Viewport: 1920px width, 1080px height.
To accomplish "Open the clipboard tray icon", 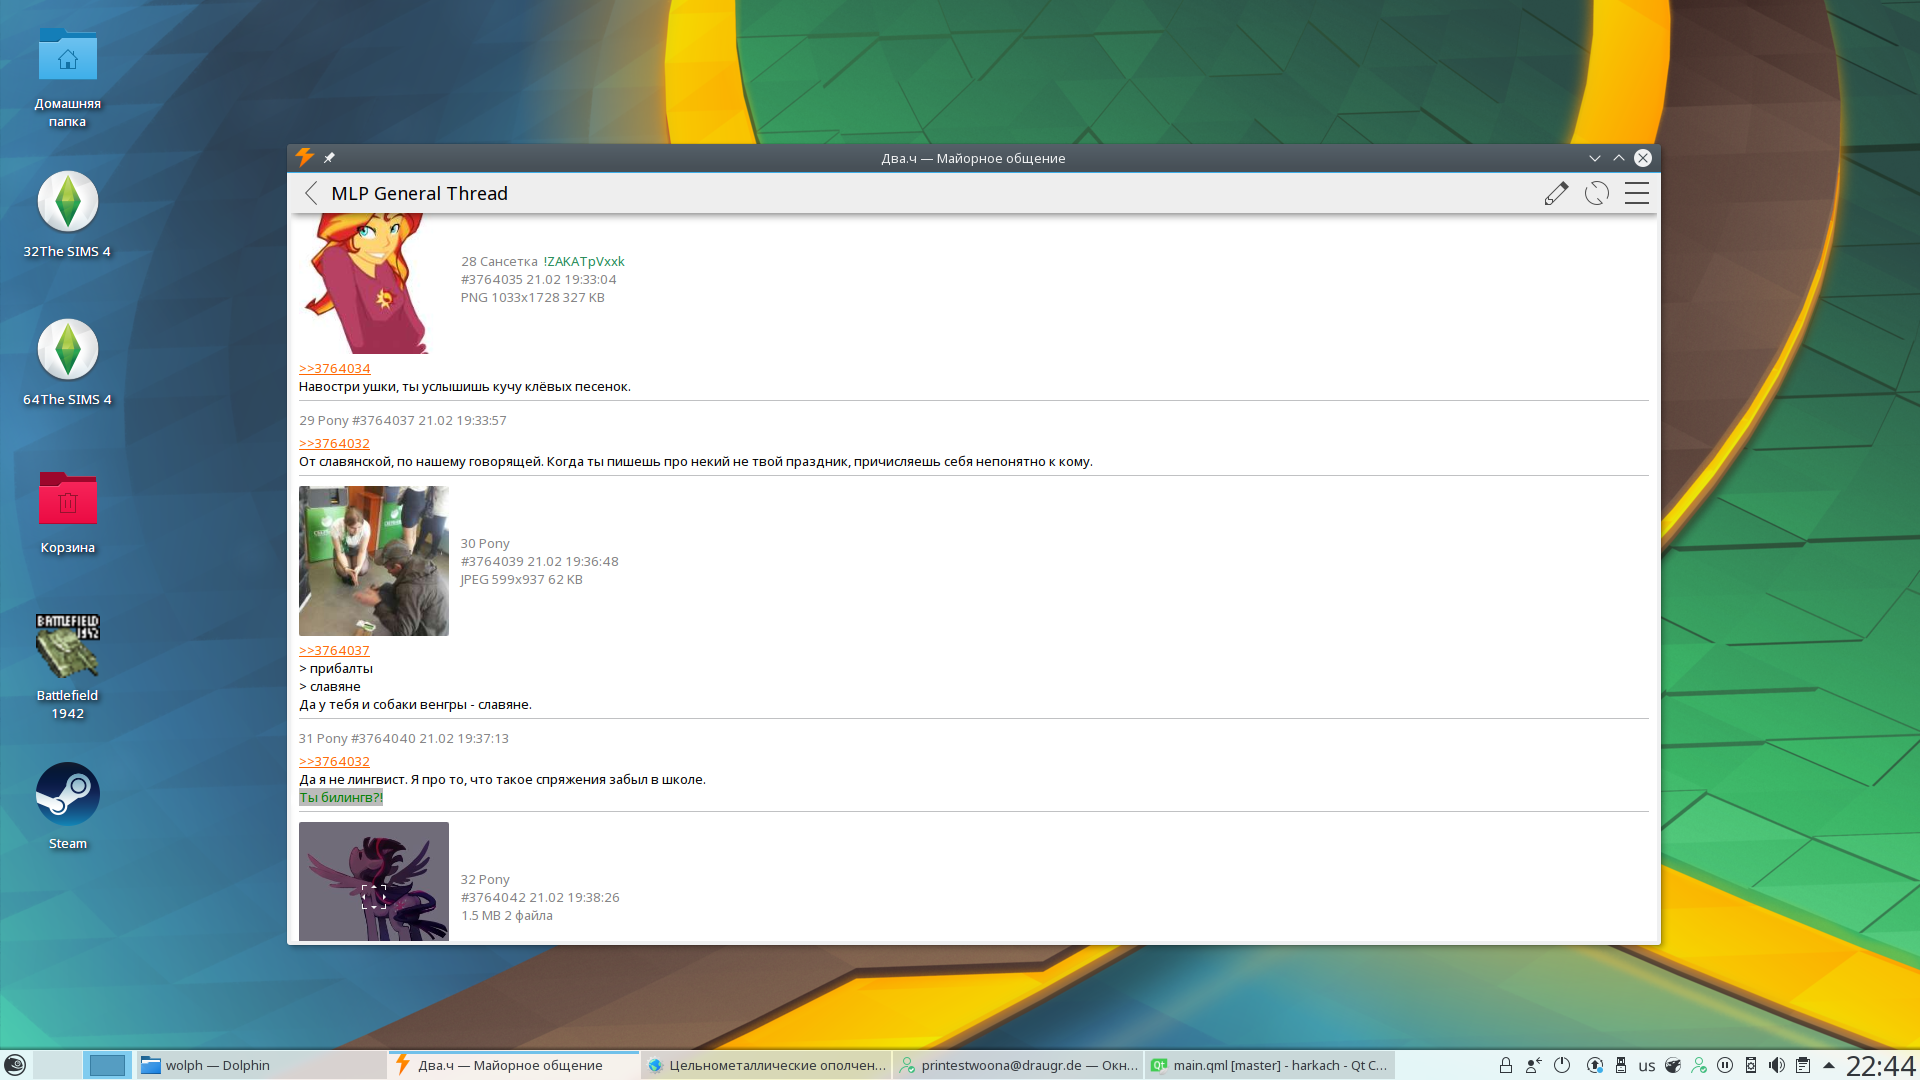I will (x=1802, y=1066).
